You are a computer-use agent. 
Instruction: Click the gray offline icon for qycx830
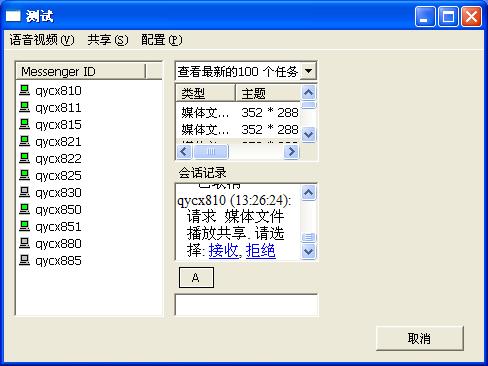tap(24, 192)
